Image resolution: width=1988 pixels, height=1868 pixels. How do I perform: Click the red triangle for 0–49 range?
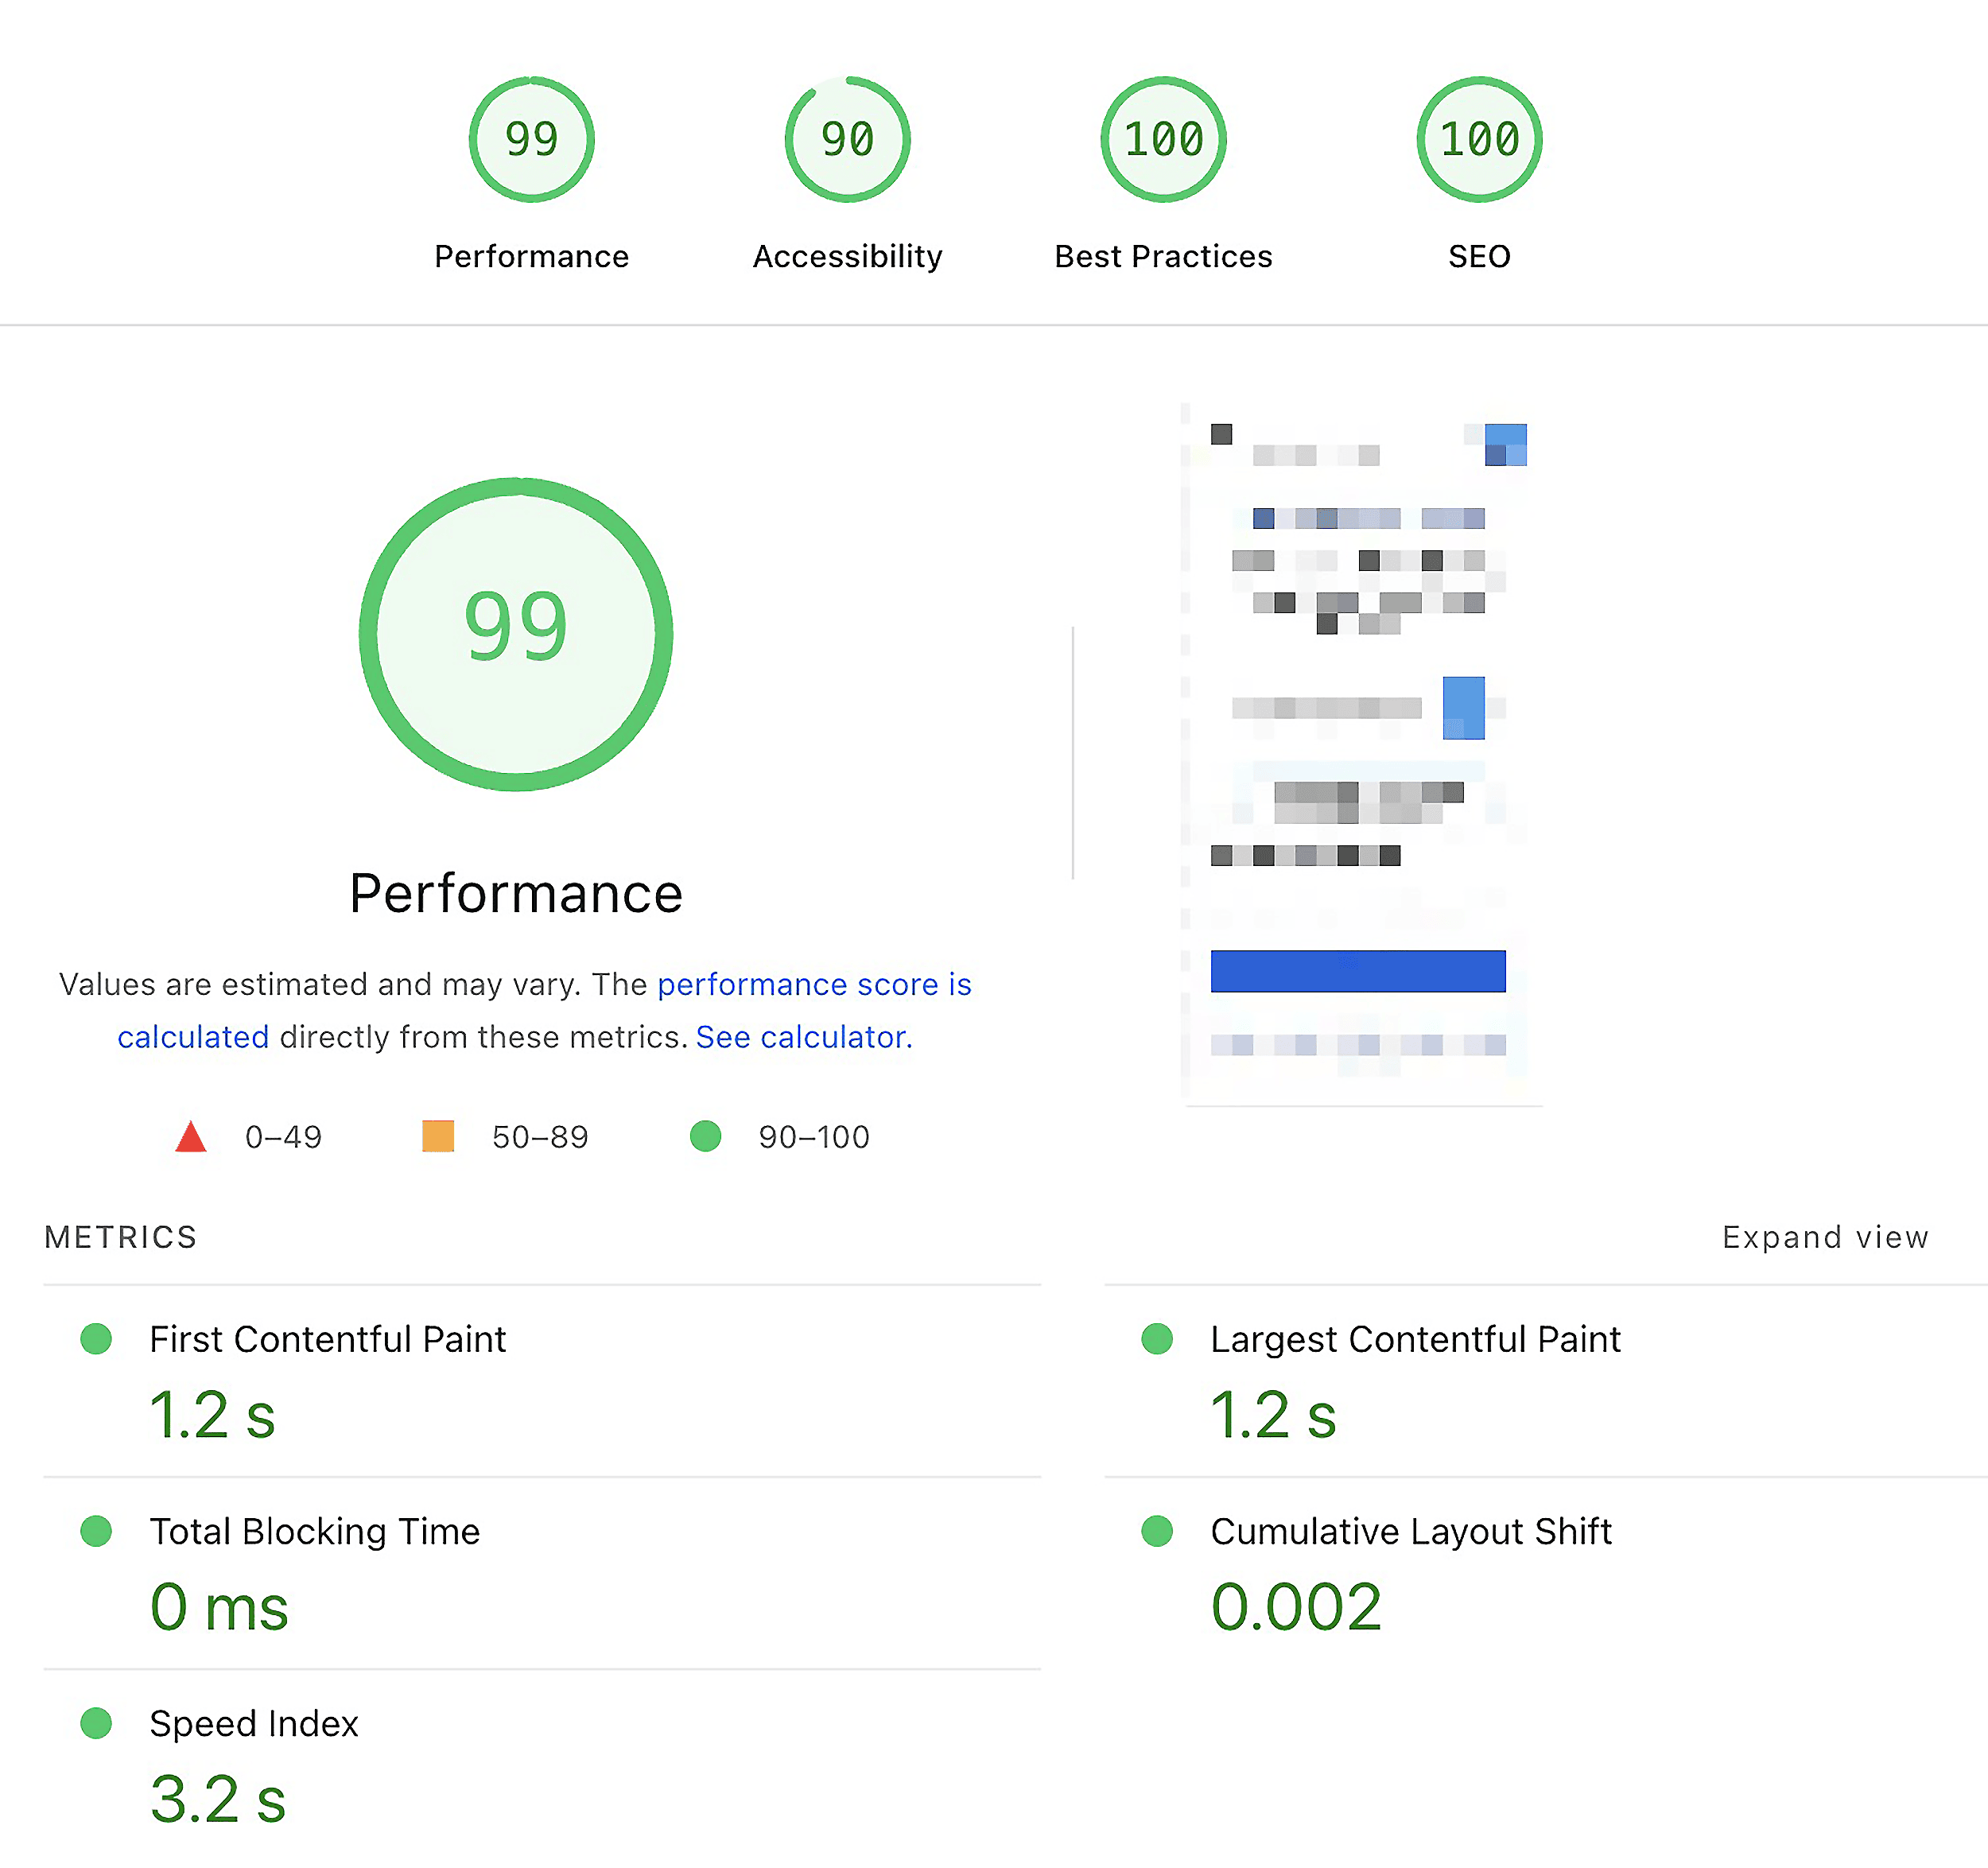190,1137
